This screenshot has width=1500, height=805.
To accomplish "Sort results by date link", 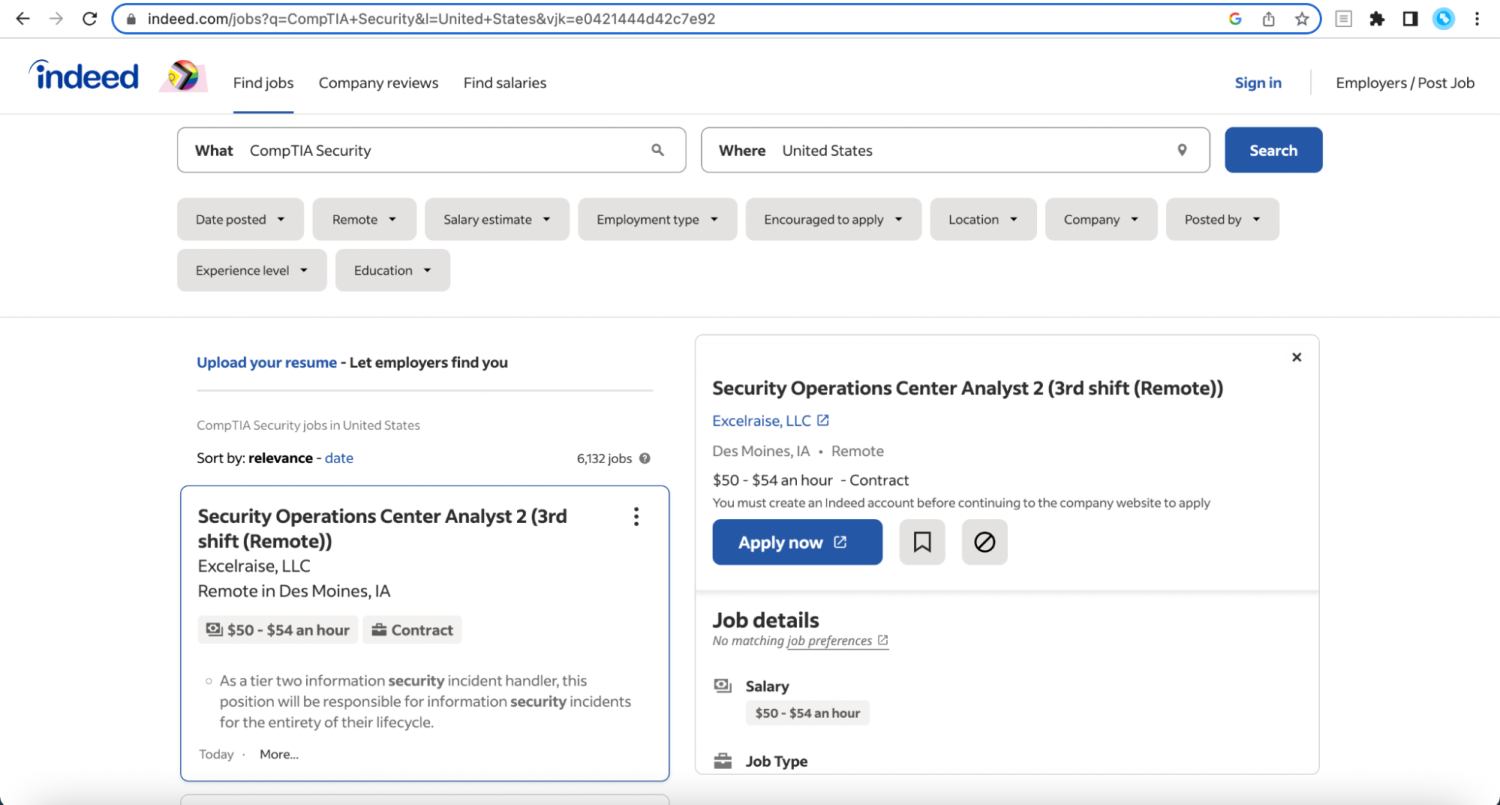I will click(x=339, y=458).
